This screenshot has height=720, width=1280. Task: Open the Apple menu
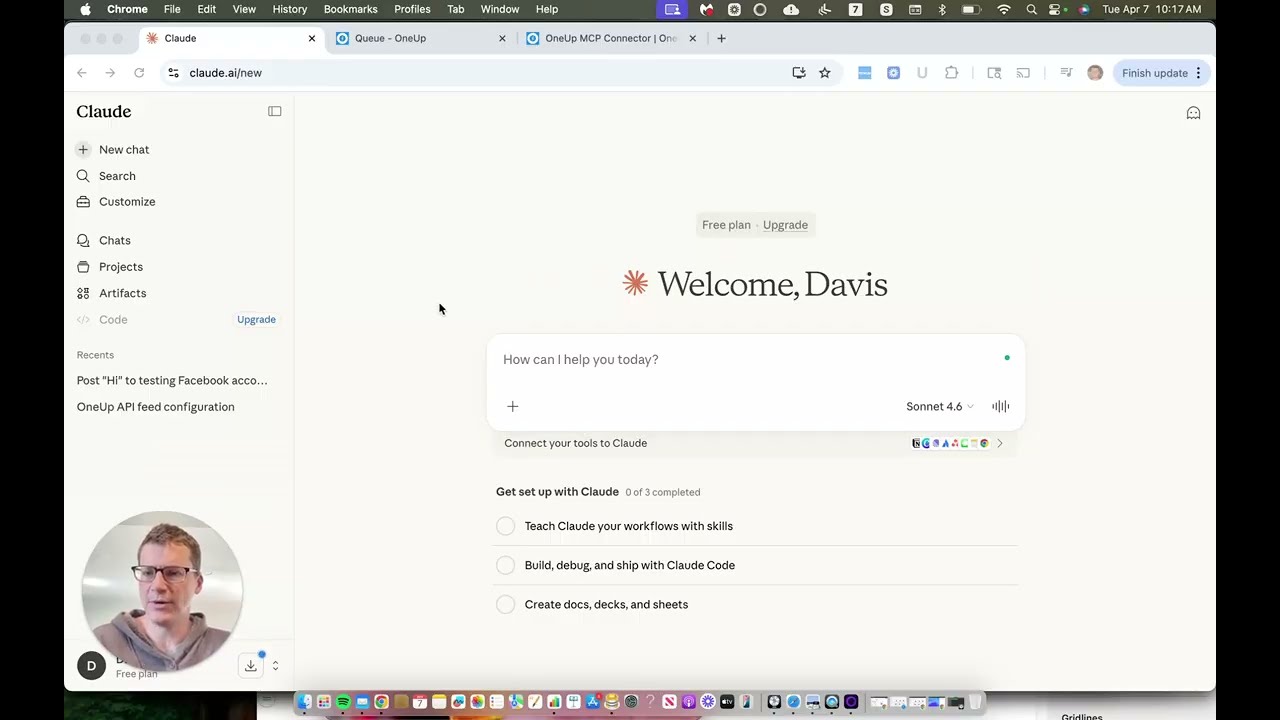tap(85, 10)
